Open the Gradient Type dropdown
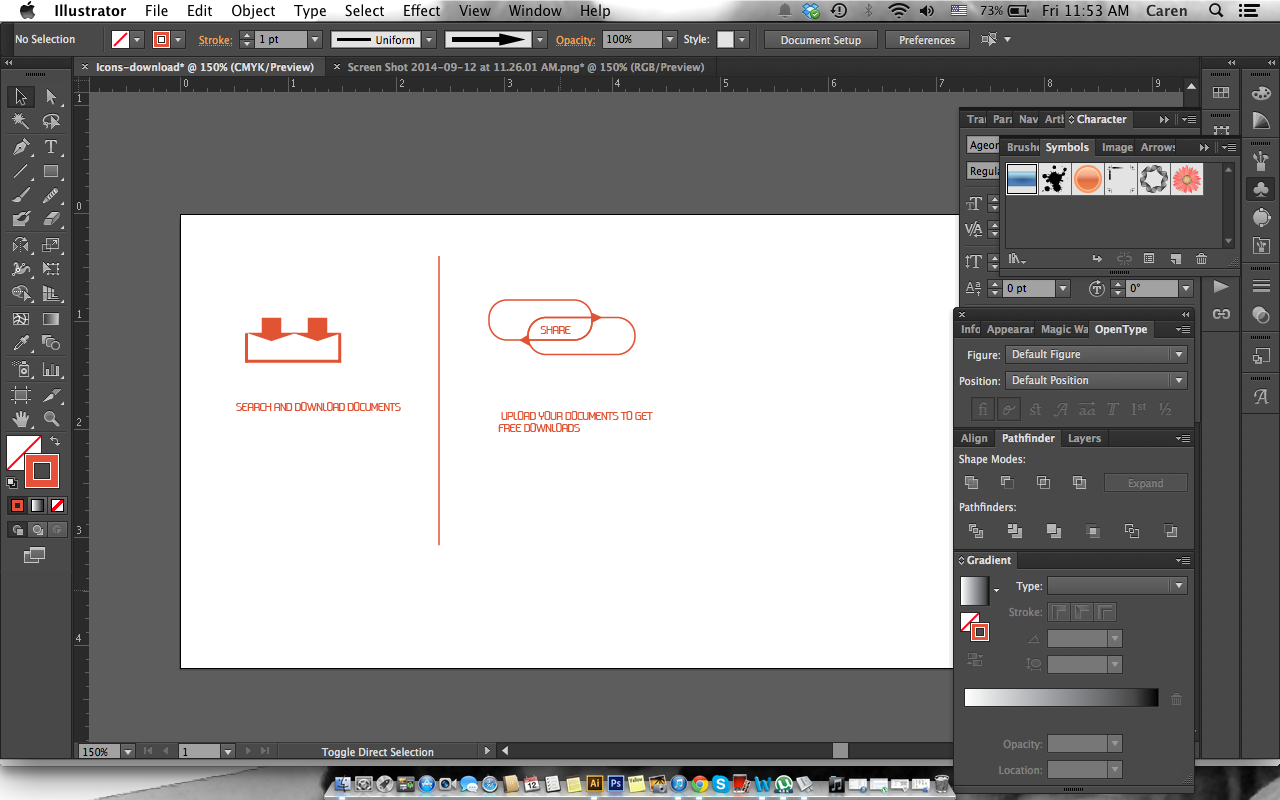Screen dimensions: 1280x800 [x=1117, y=586]
